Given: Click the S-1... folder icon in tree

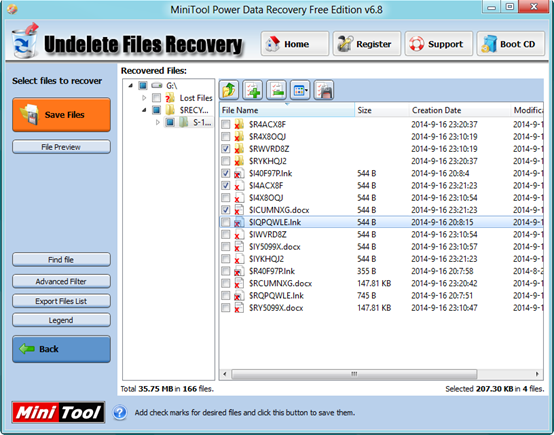Looking at the screenshot, I should [183, 123].
